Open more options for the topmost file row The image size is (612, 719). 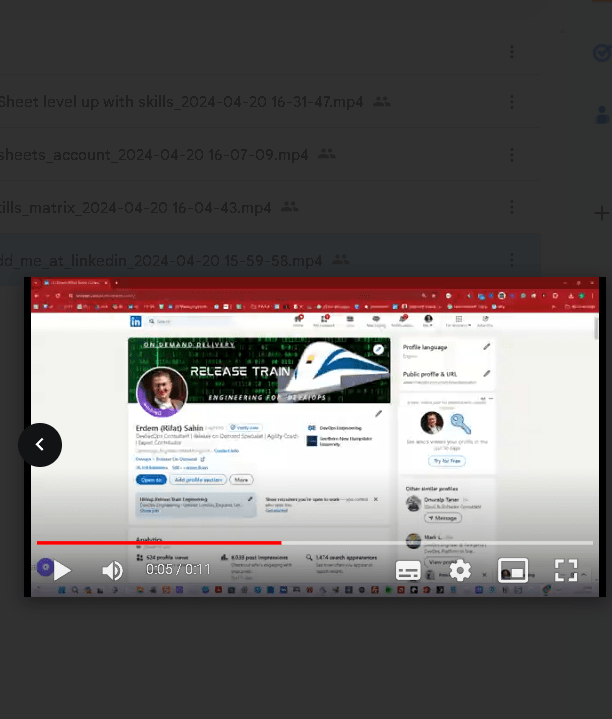tap(512, 51)
